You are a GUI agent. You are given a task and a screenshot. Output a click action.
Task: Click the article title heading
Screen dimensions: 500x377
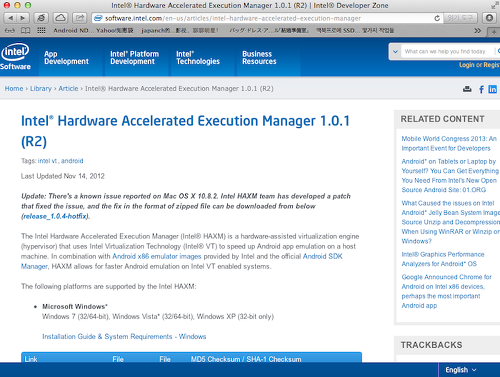[x=185, y=131]
